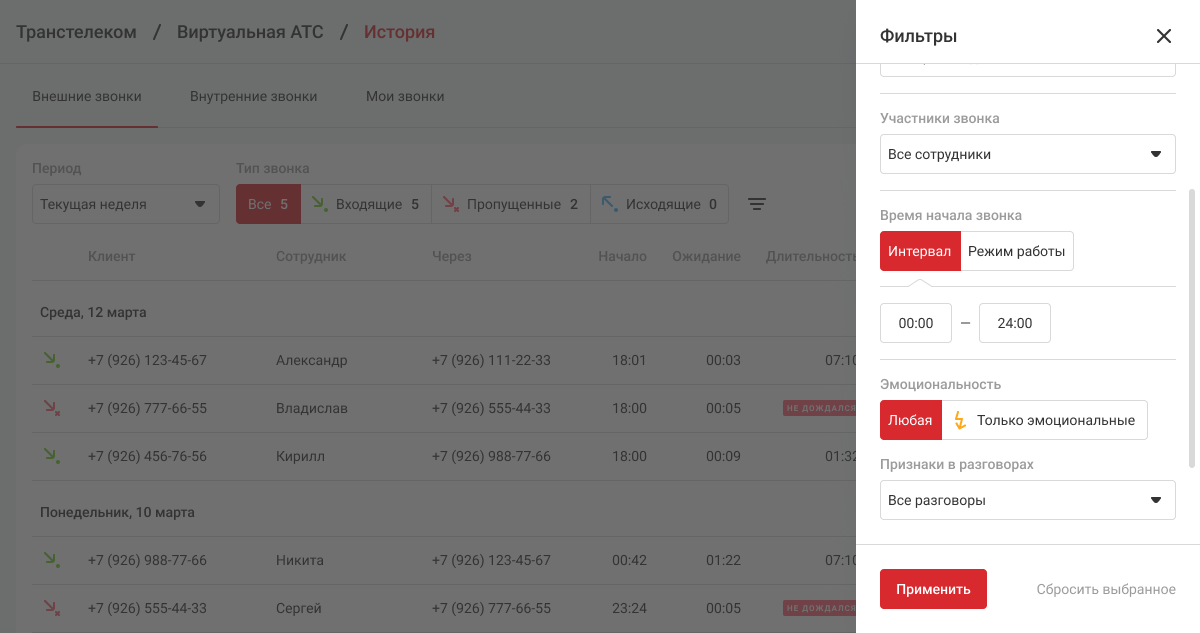
Task: Switch to Режим работы time mode
Action: (1016, 251)
